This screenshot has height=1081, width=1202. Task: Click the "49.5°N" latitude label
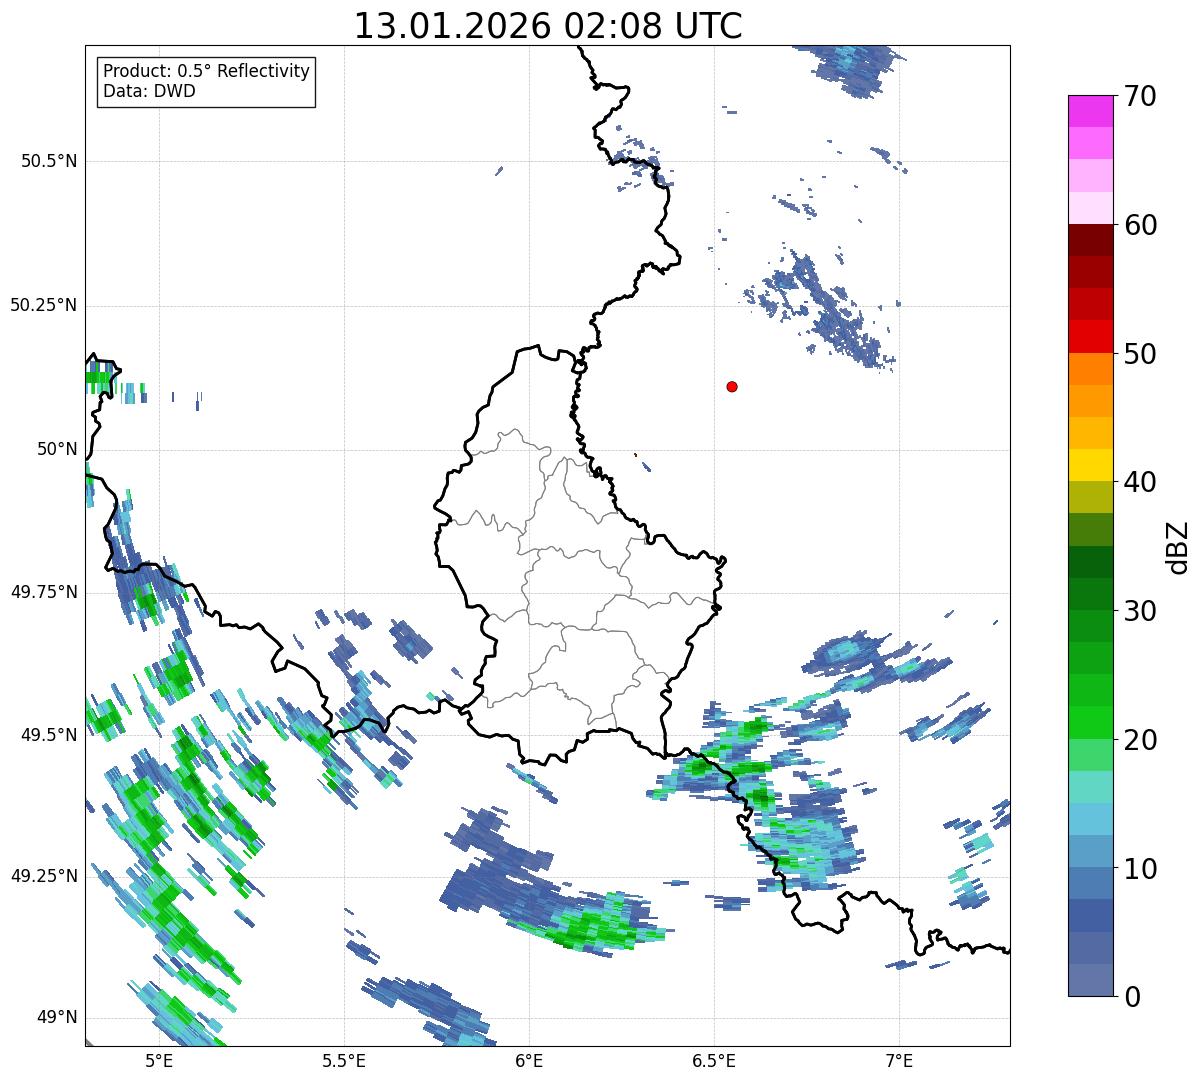[49, 735]
